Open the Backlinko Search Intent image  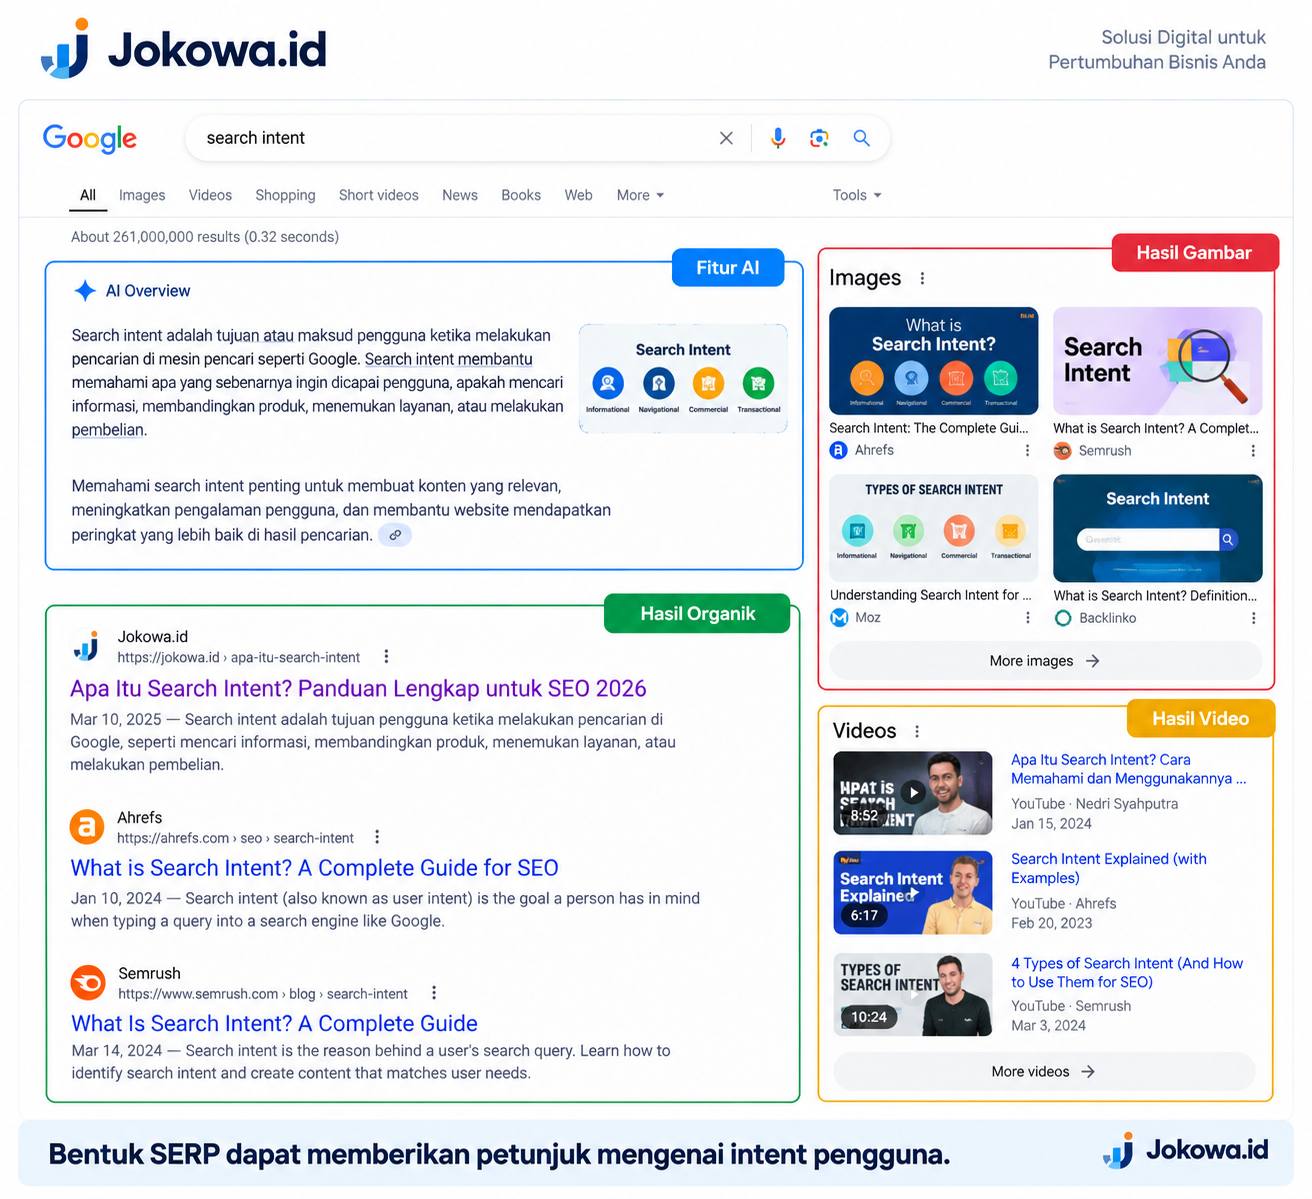[x=1158, y=528]
